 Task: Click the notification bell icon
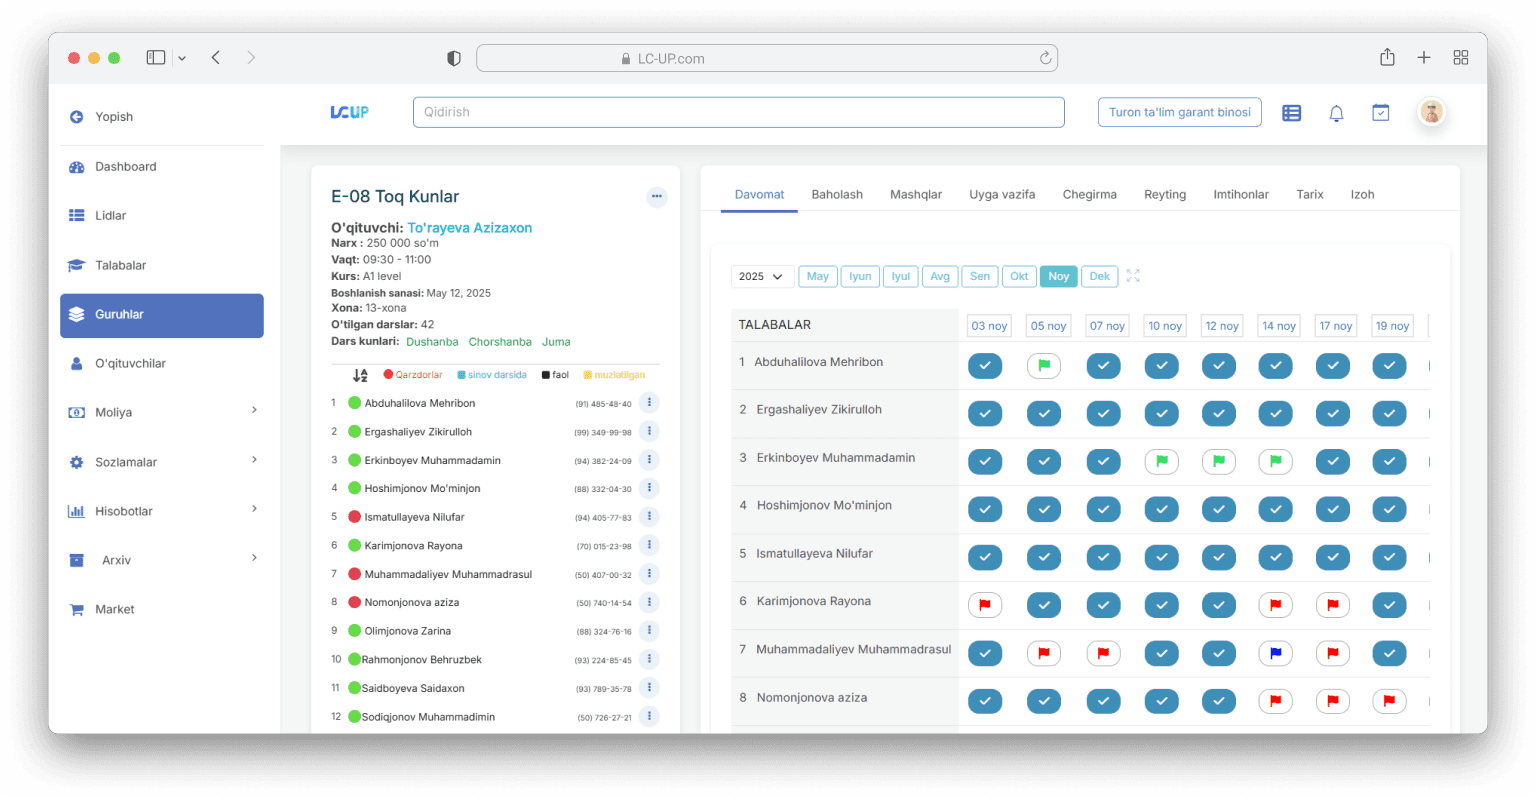point(1336,113)
